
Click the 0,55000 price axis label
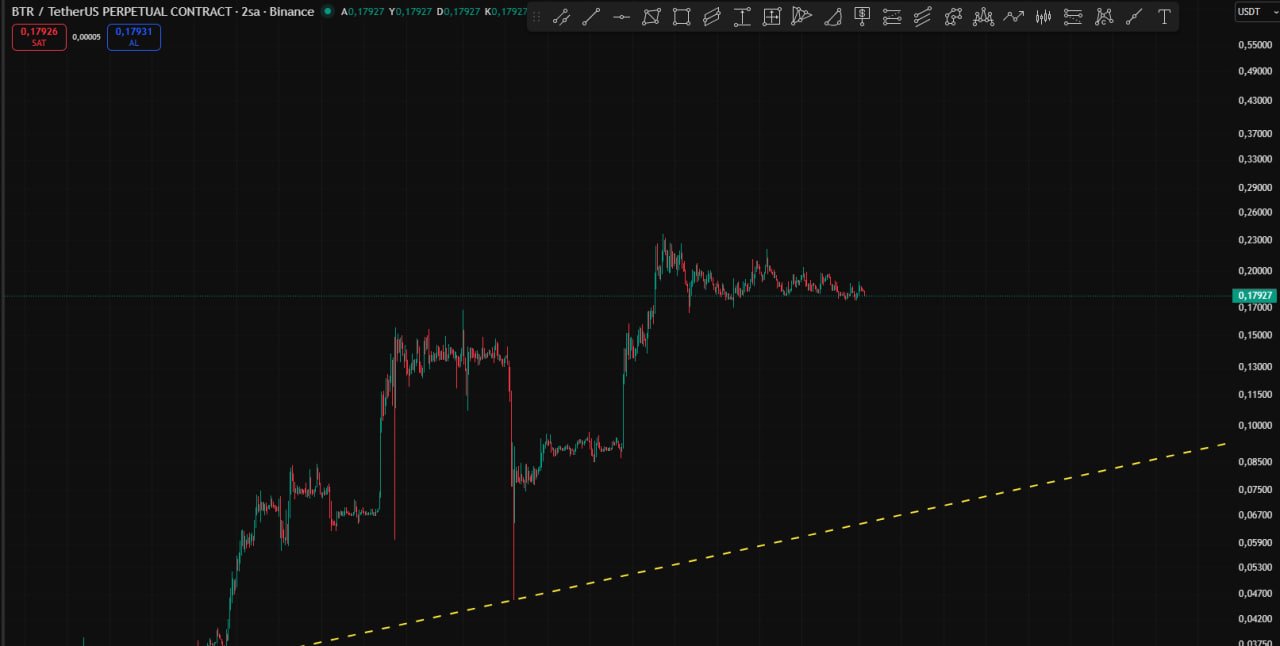pos(1255,46)
